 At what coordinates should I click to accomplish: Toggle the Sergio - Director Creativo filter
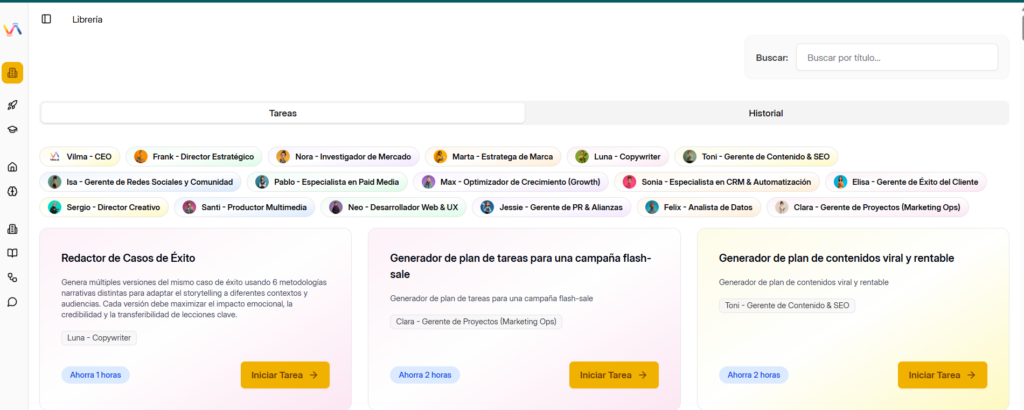[105, 207]
